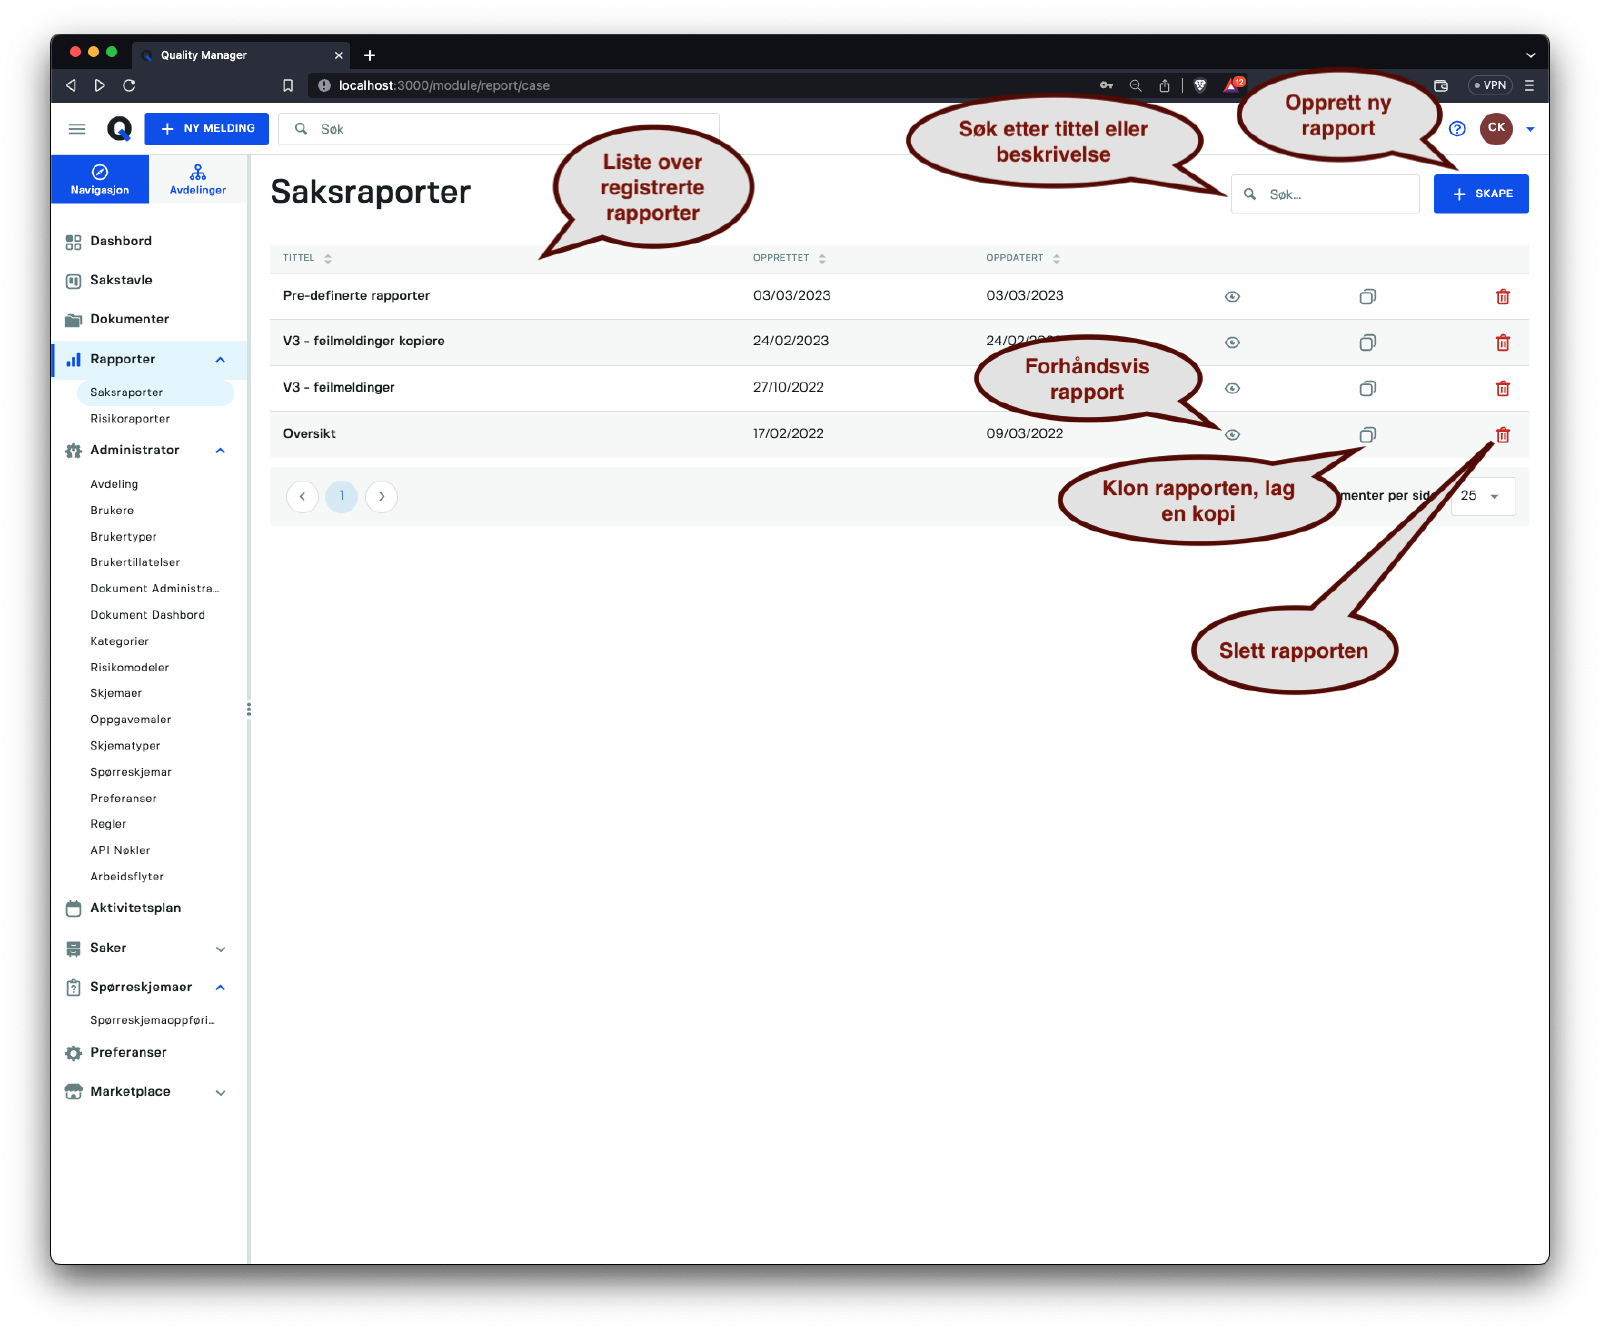The image size is (1600, 1331).
Task: Click the Quality Manager logo
Action: [119, 129]
